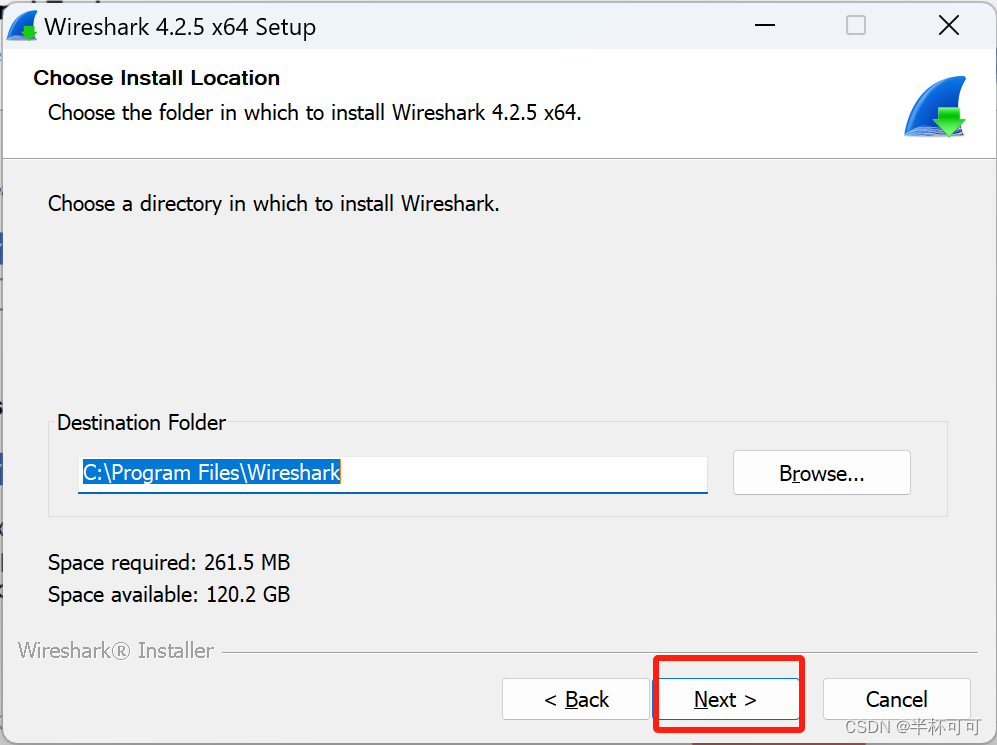Click 'Choose a directory in which to install Wireshark.'
Viewport: 997px width, 745px height.
click(x=273, y=203)
